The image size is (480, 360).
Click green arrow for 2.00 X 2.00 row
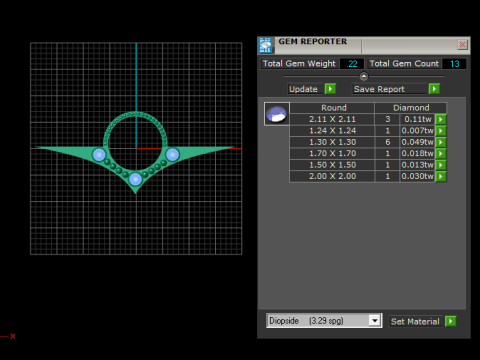441,176
